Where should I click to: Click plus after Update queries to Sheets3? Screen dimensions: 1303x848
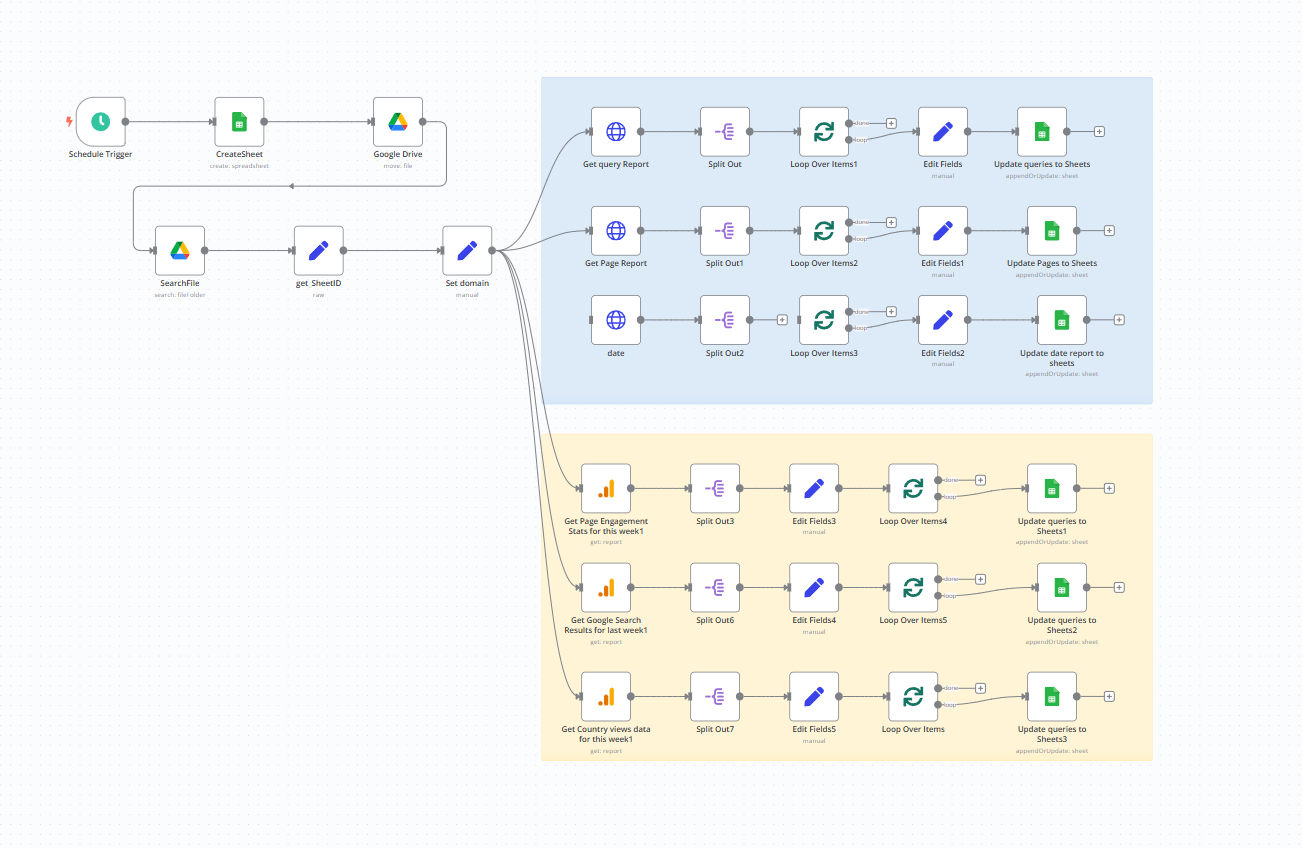coord(1109,697)
